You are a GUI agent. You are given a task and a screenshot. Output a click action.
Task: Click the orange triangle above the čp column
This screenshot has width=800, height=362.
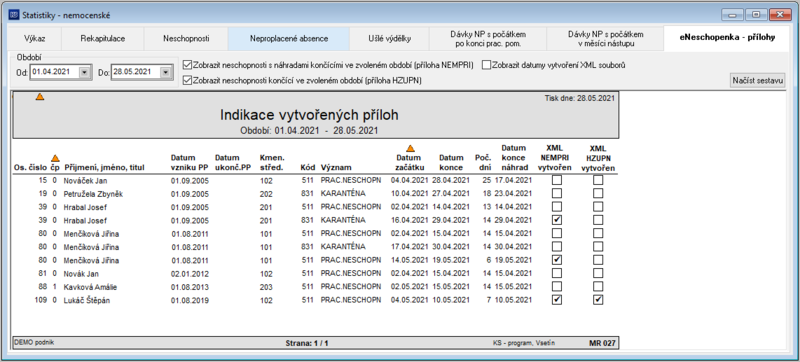(x=56, y=158)
